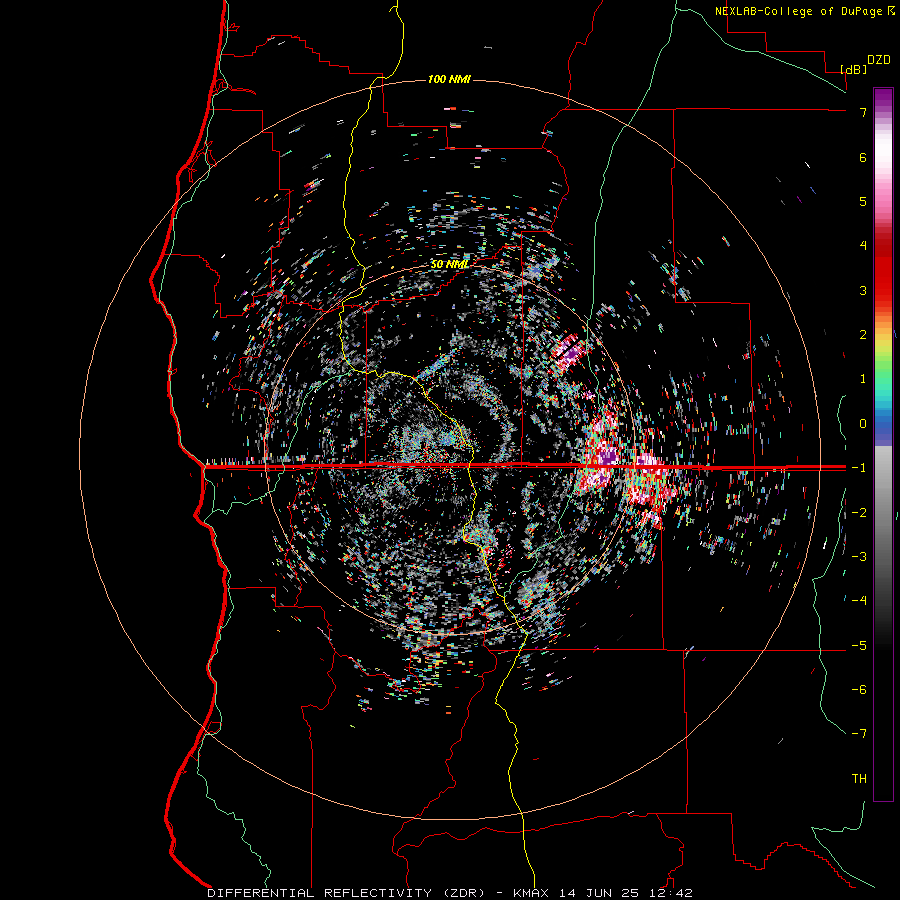Click the [dB] unit label
900x900 pixels.
coord(853,69)
